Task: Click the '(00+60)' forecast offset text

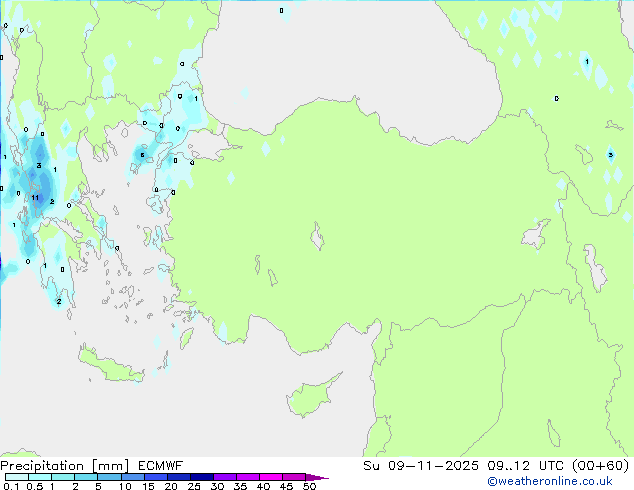Action: point(601,466)
